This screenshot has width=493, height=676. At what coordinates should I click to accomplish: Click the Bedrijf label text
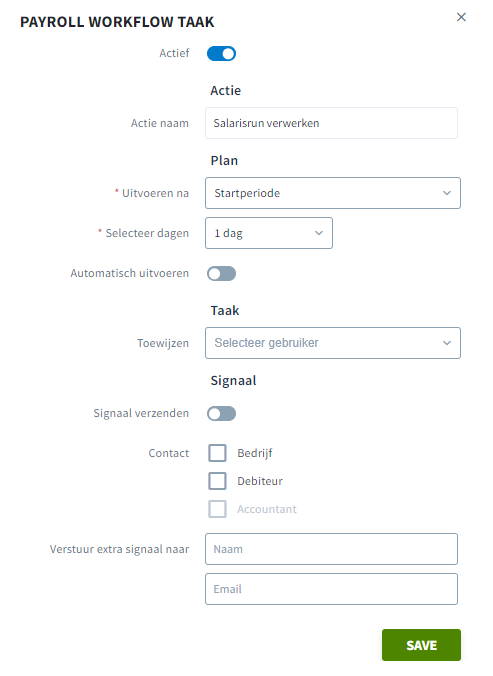pyautogui.click(x=255, y=454)
